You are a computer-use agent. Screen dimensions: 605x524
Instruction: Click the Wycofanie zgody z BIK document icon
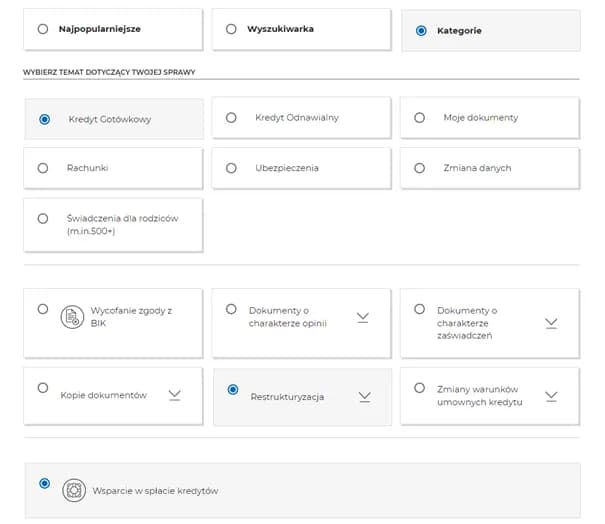(72, 317)
